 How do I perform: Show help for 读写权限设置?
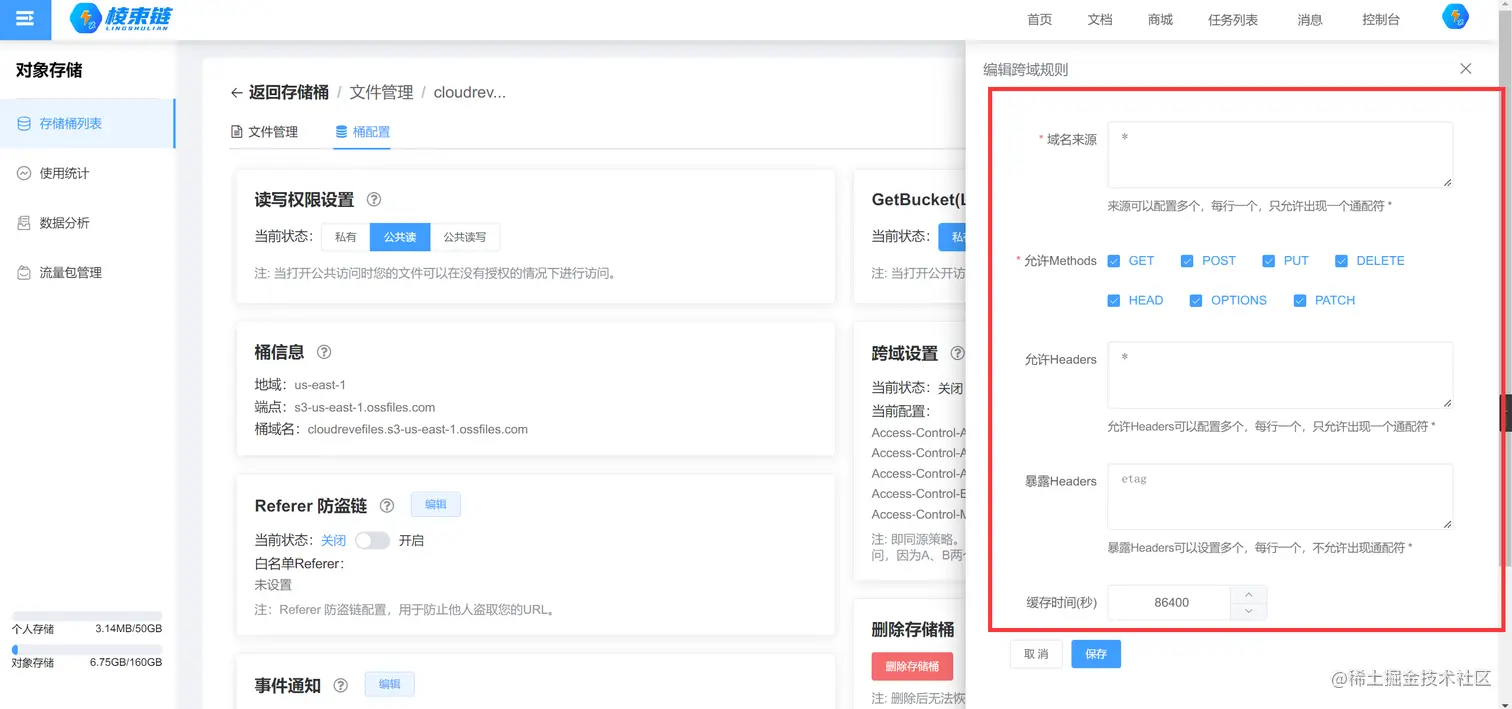pyautogui.click(x=374, y=200)
